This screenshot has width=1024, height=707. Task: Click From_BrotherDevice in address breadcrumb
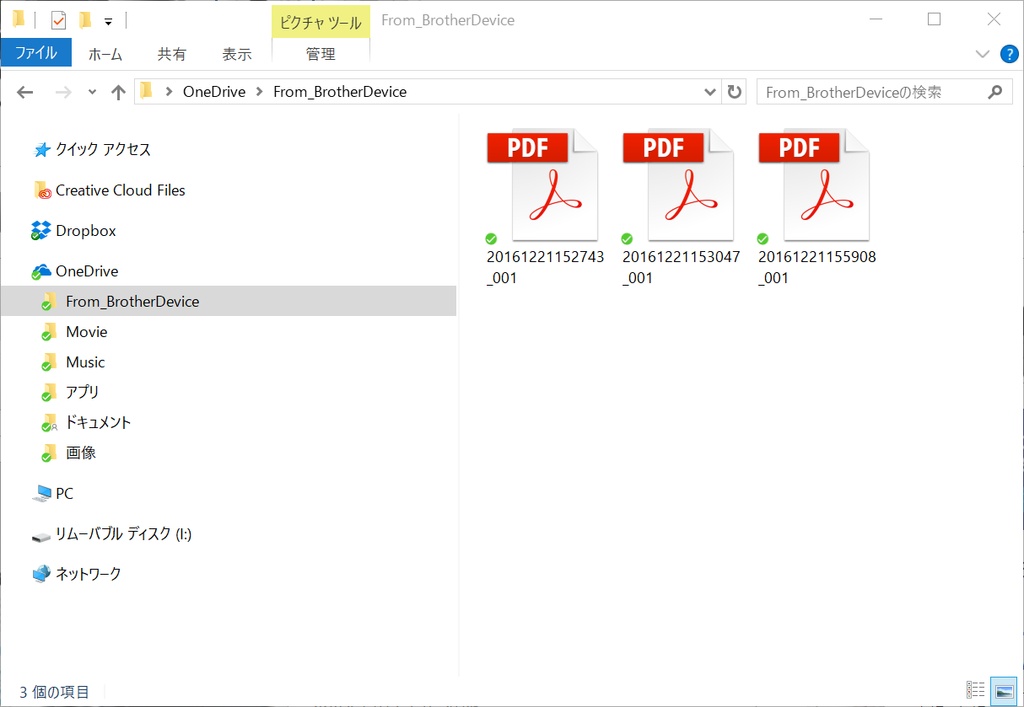pos(340,92)
